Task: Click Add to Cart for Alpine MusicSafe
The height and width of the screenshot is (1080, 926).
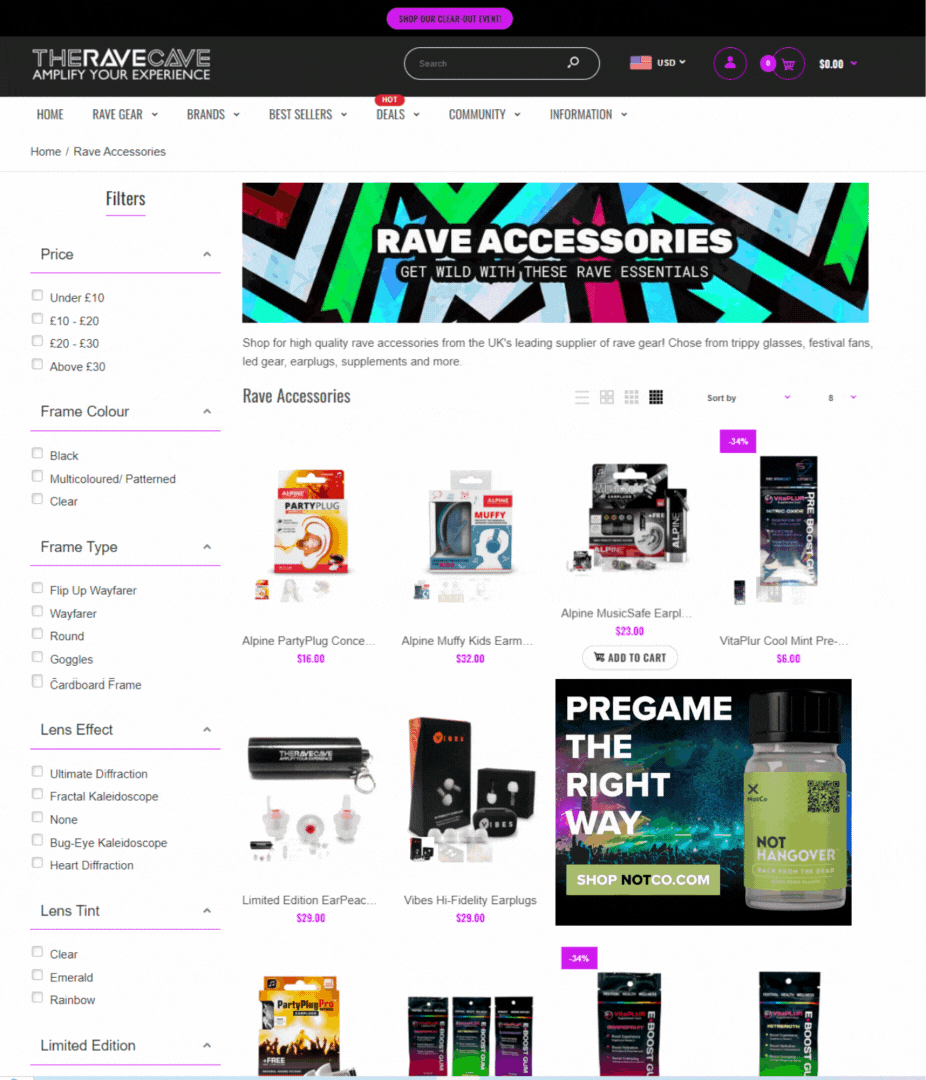Action: (x=630, y=658)
